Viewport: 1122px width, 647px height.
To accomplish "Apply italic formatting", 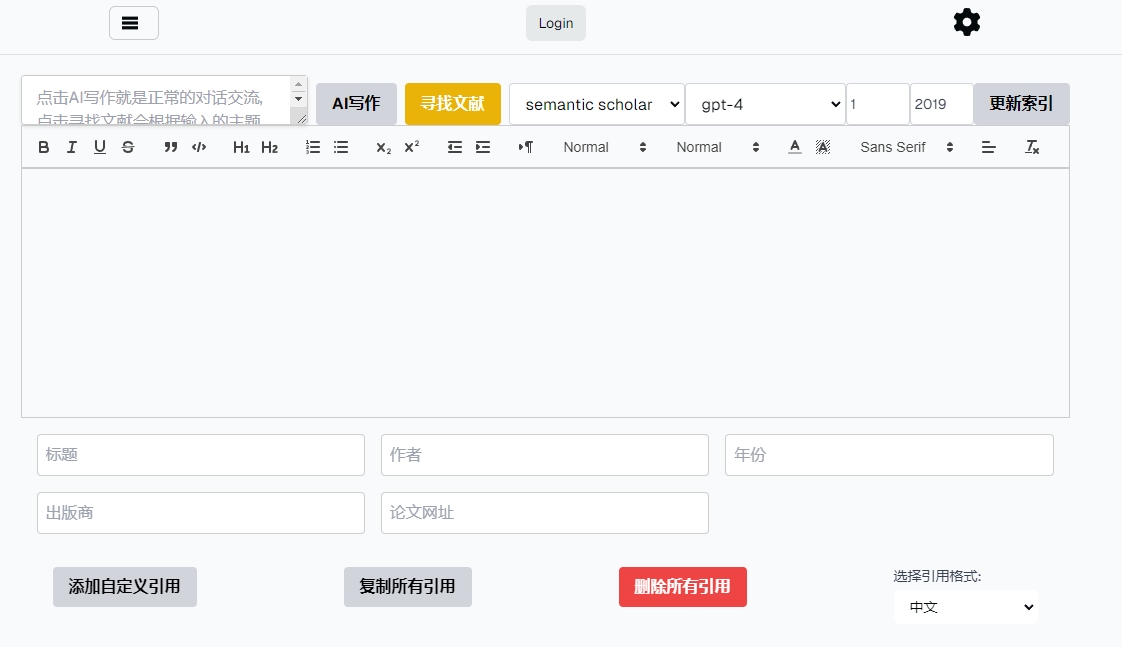I will point(72,147).
